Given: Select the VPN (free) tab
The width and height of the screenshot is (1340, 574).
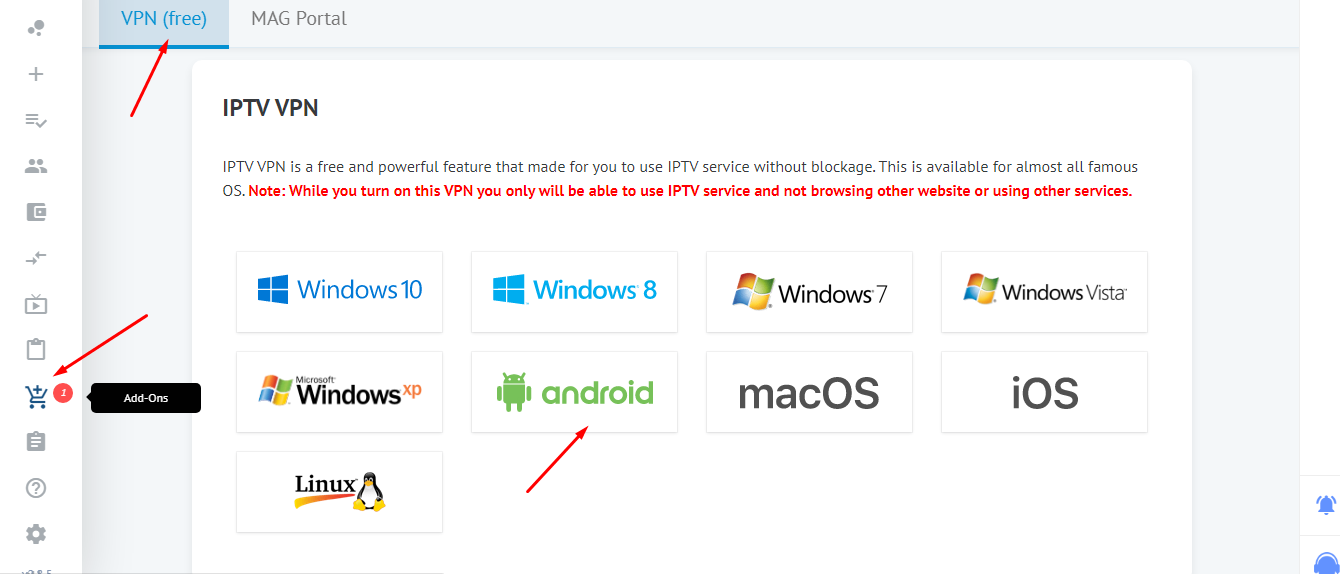Looking at the screenshot, I should click(x=164, y=18).
